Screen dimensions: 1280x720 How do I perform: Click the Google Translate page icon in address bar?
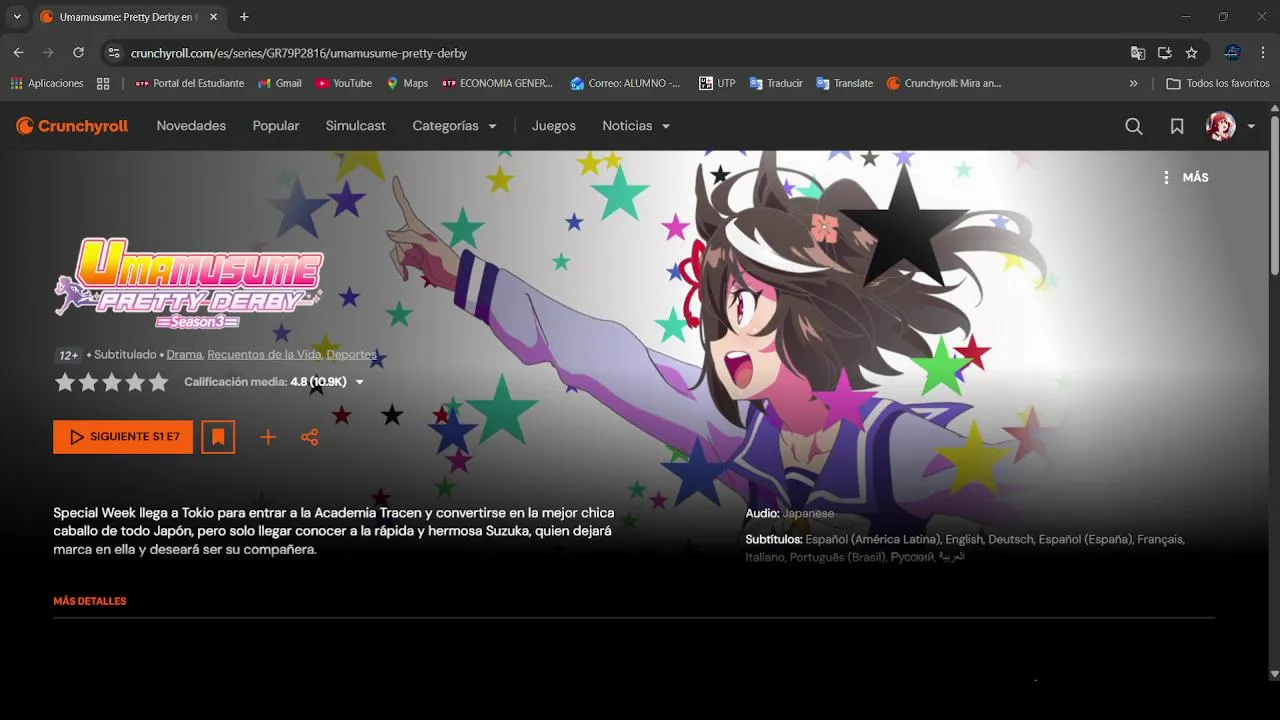click(x=1138, y=53)
